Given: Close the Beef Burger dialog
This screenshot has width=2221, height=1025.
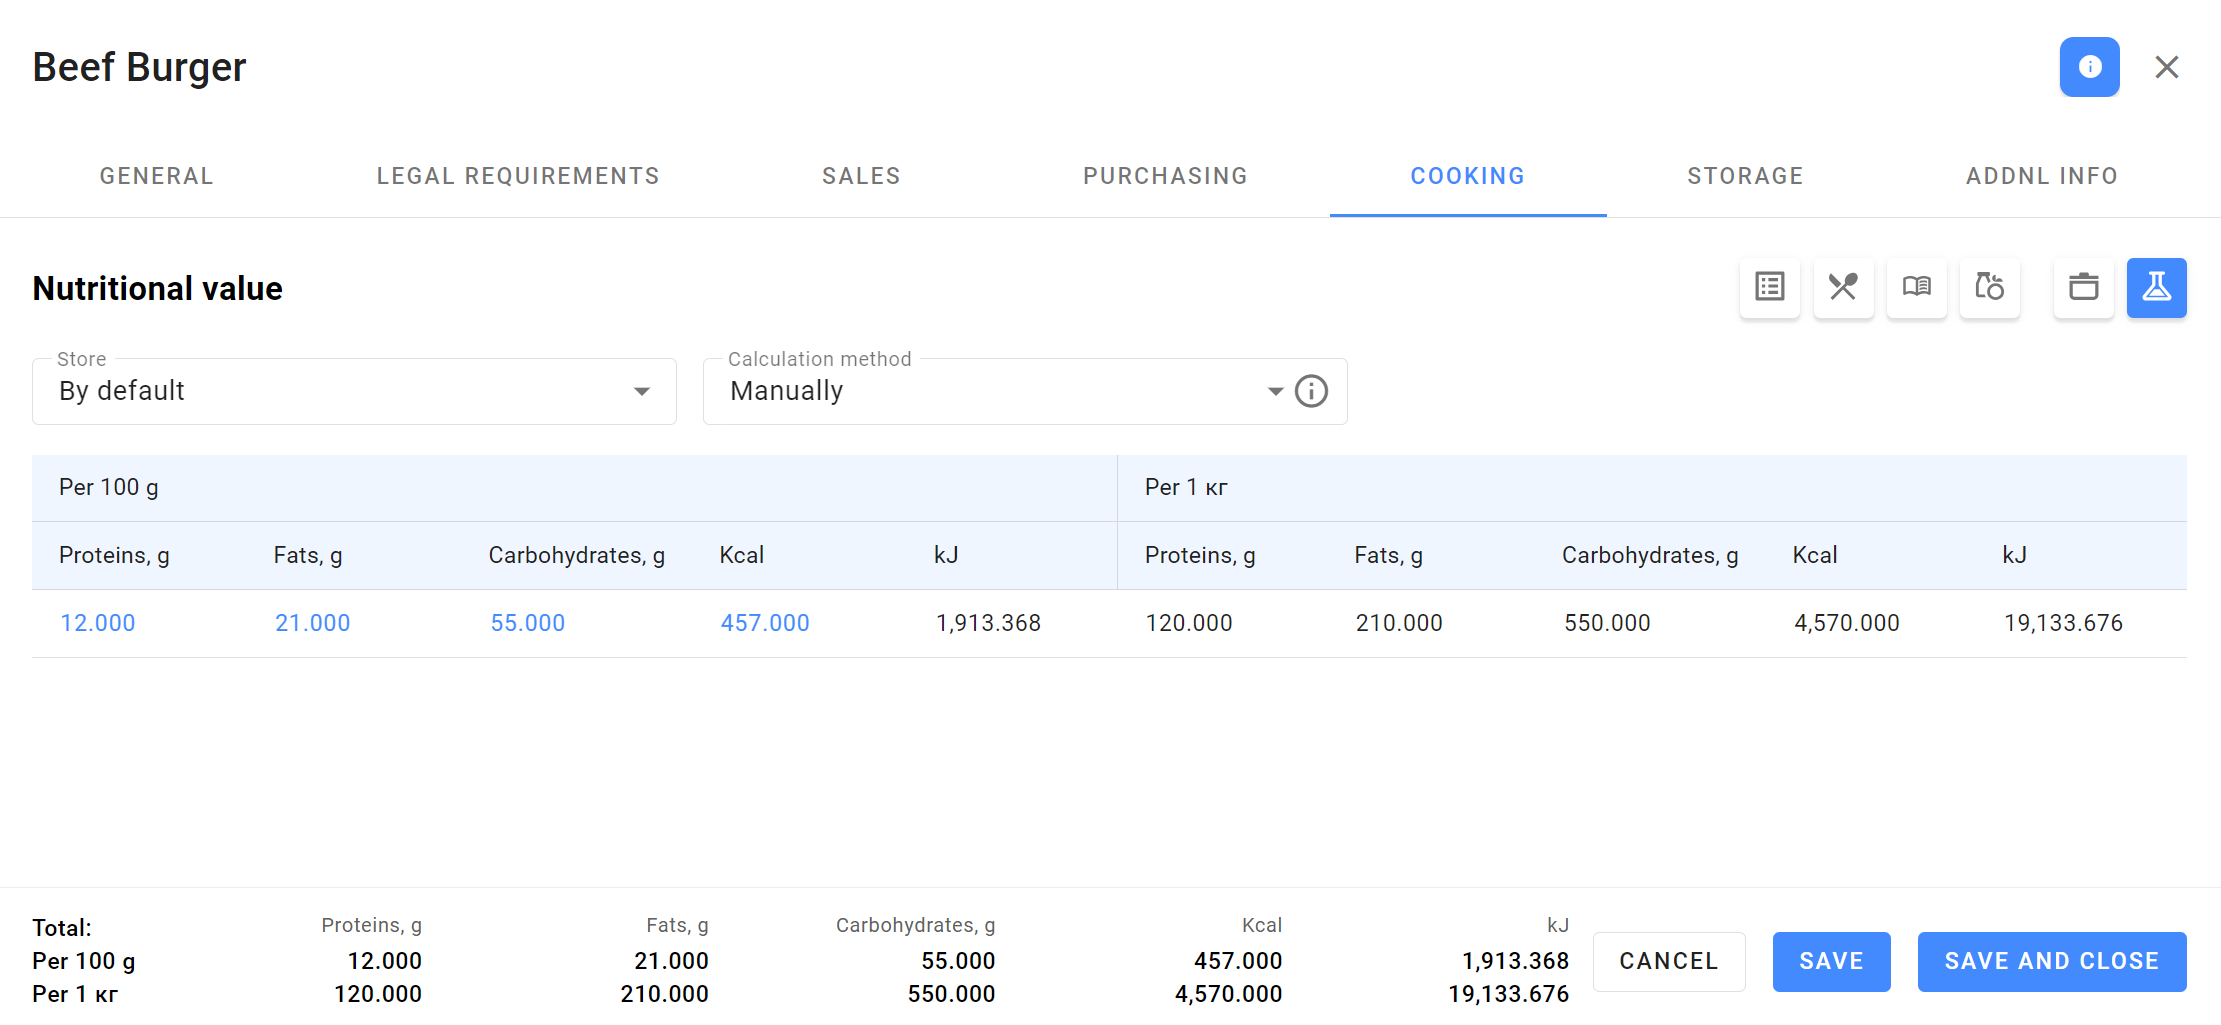Looking at the screenshot, I should (x=2167, y=67).
